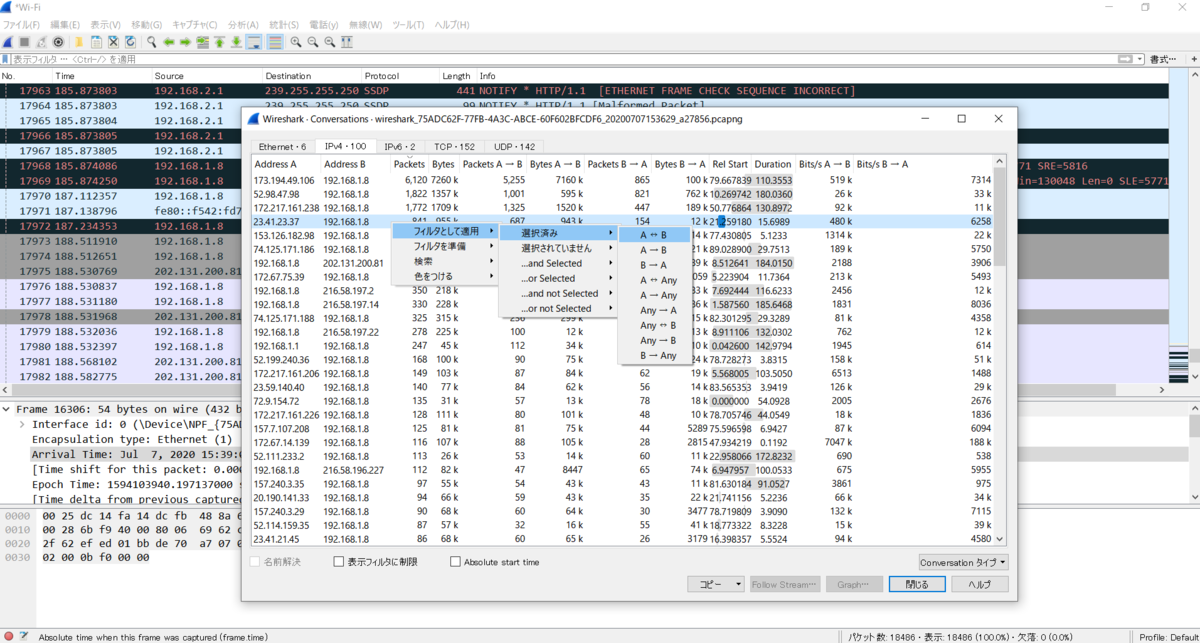This screenshot has height=643, width=1200.
Task: Switch to the TCP · 152 tab
Action: (x=454, y=147)
